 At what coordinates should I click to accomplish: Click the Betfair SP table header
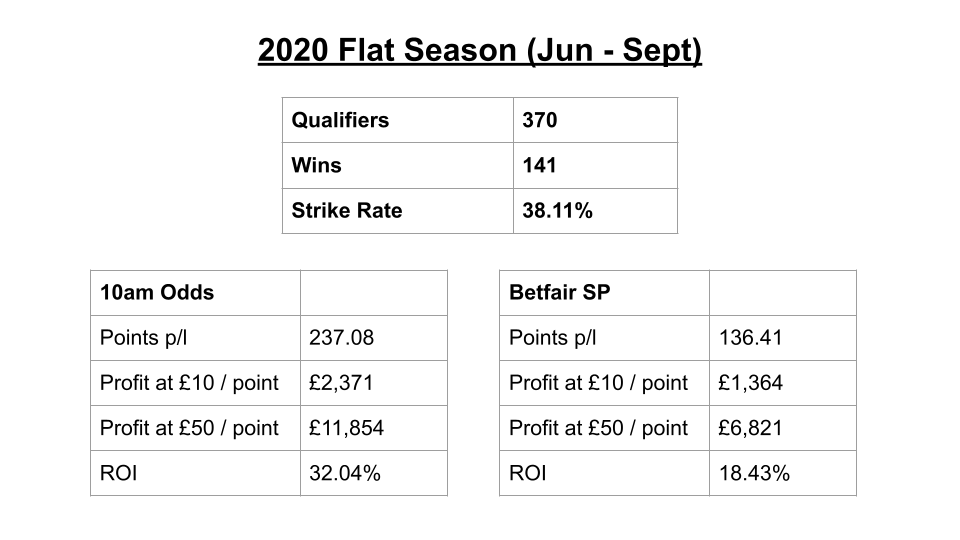pos(604,293)
